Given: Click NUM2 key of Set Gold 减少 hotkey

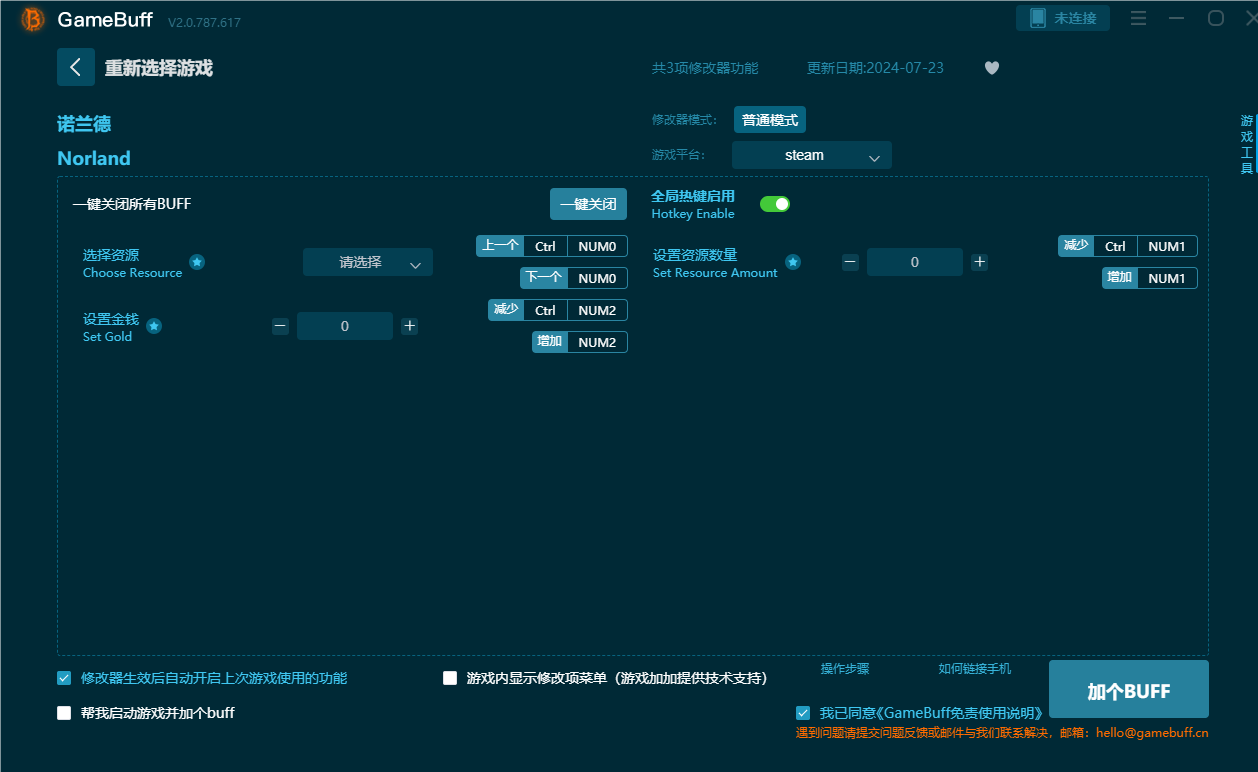Looking at the screenshot, I should pyautogui.click(x=597, y=310).
